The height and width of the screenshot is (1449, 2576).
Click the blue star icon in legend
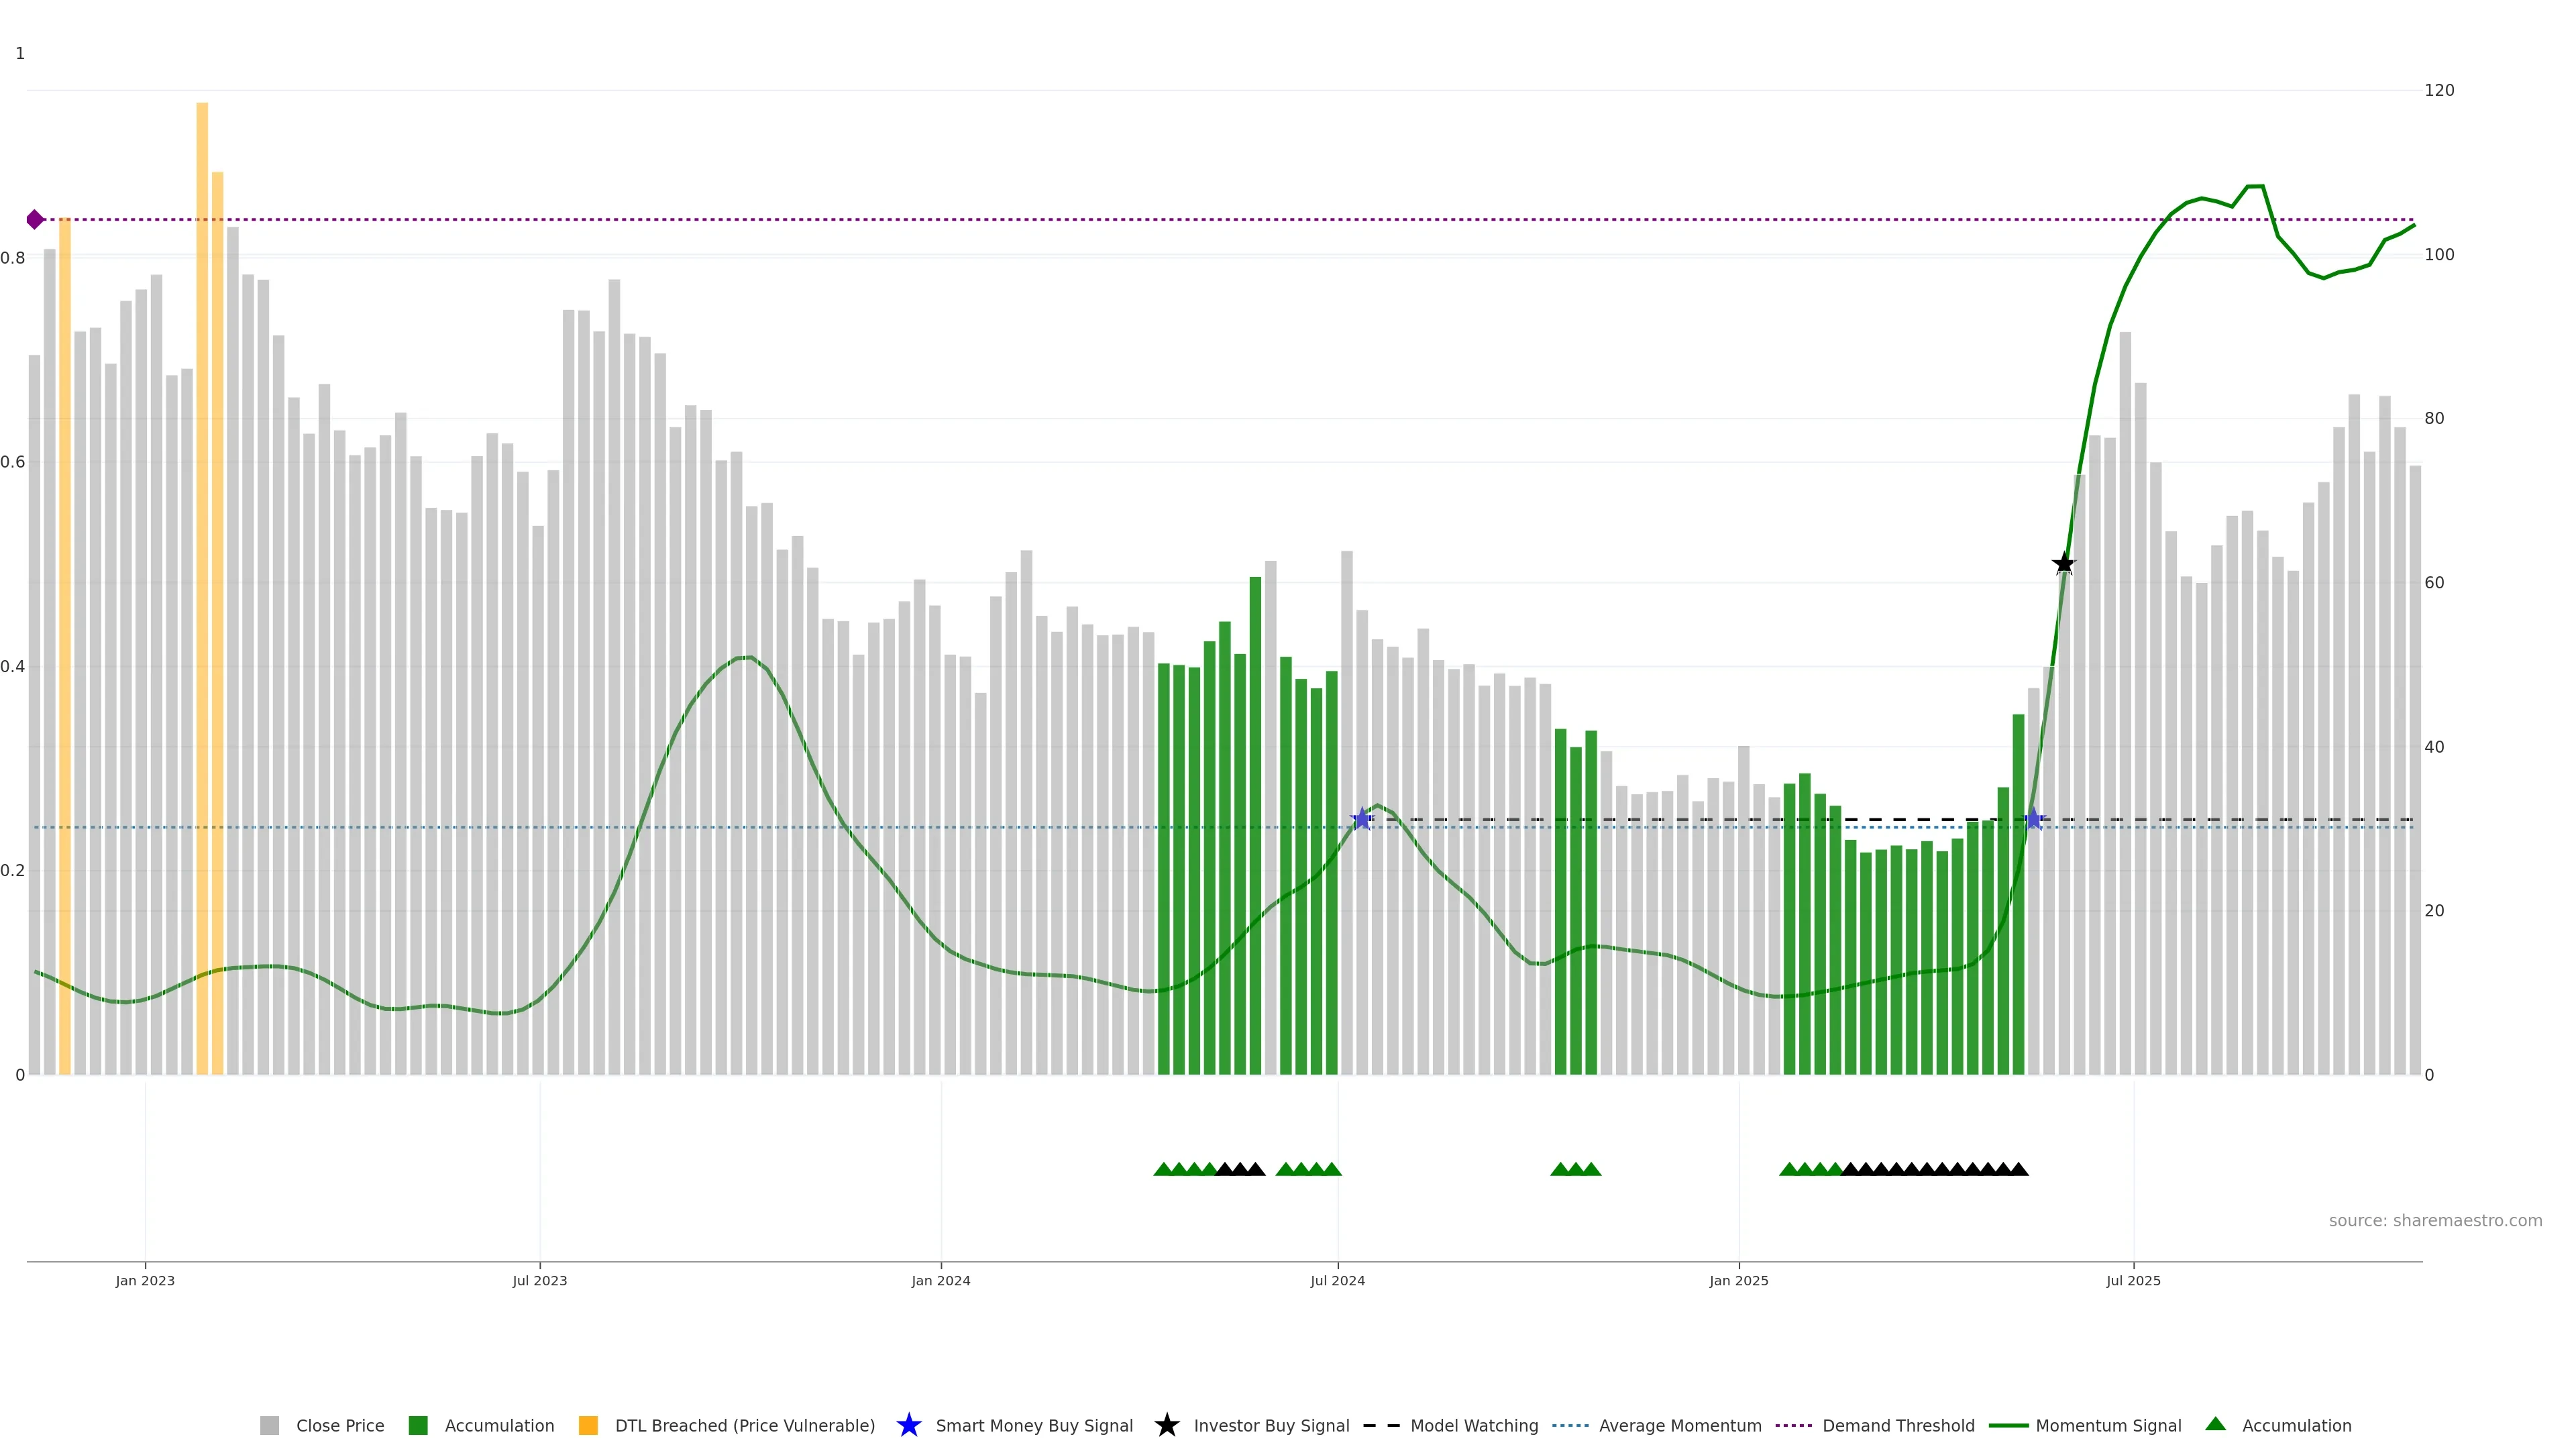point(908,1425)
